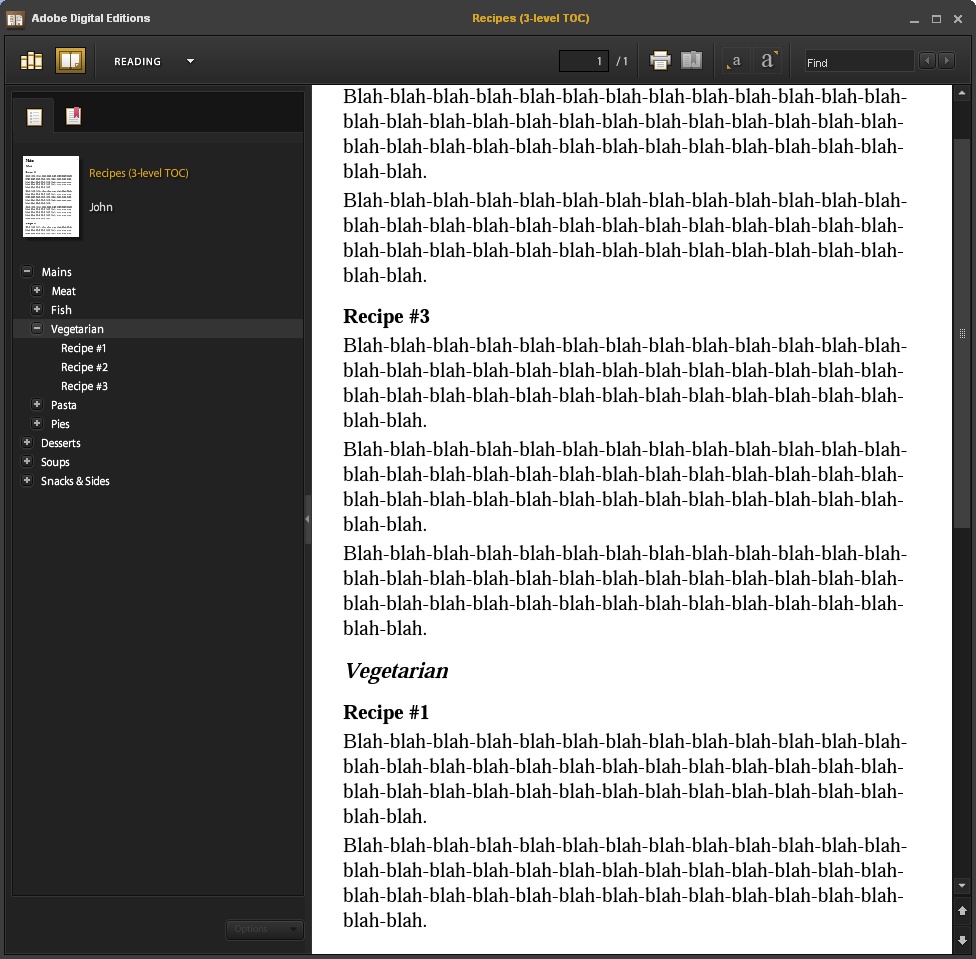976x959 pixels.
Task: Switch to the Table of Contents tab
Action: pyautogui.click(x=34, y=117)
